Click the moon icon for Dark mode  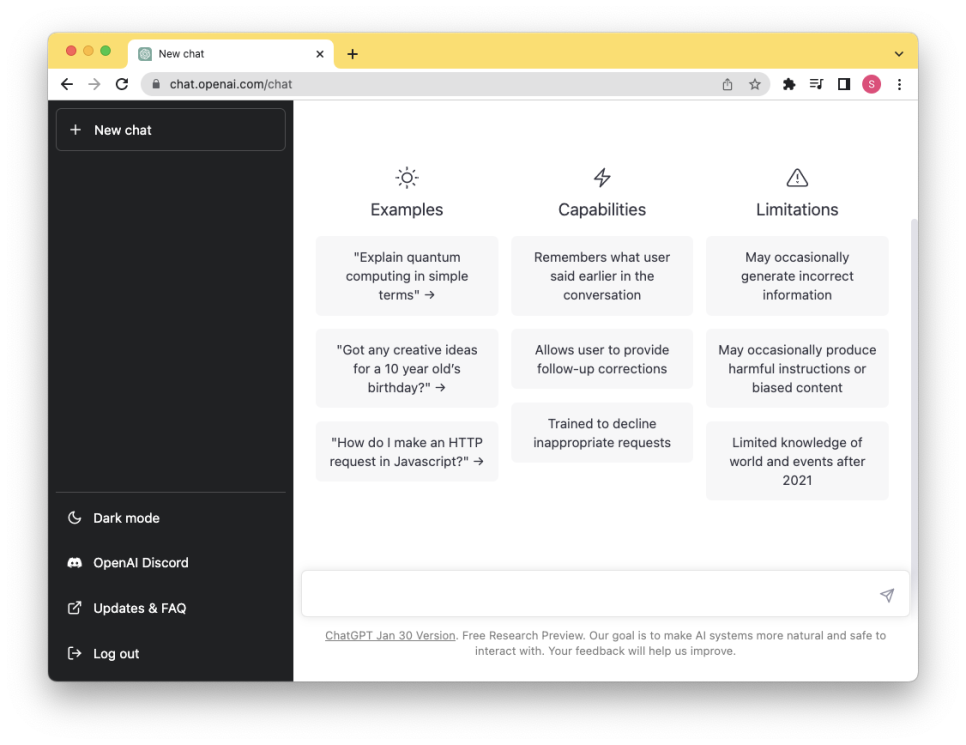point(75,518)
